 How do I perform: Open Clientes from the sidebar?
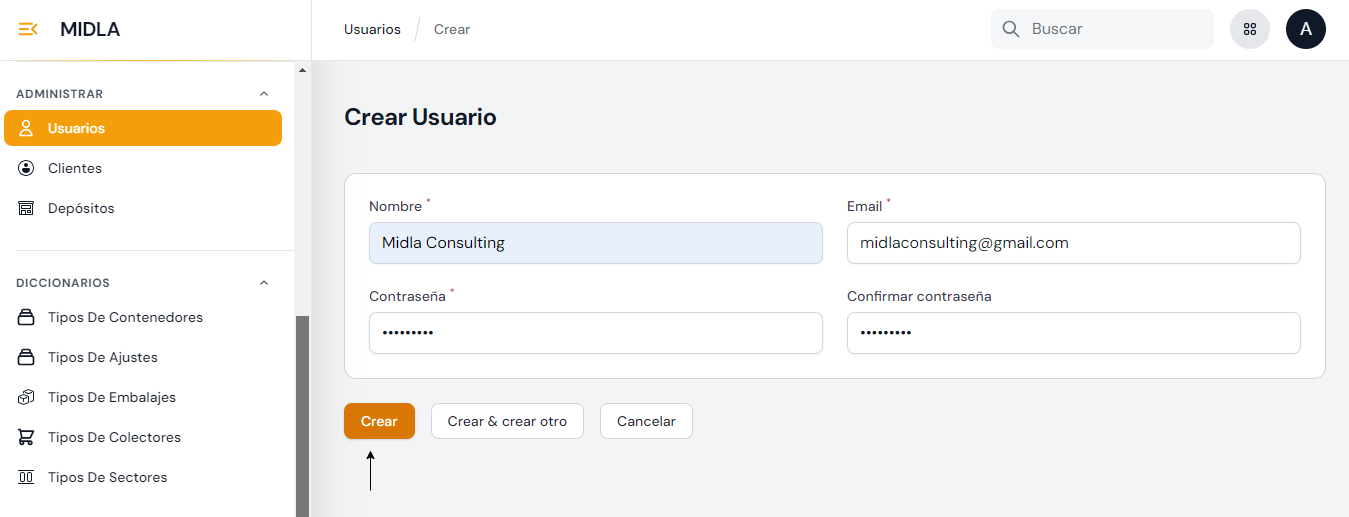click(x=75, y=168)
